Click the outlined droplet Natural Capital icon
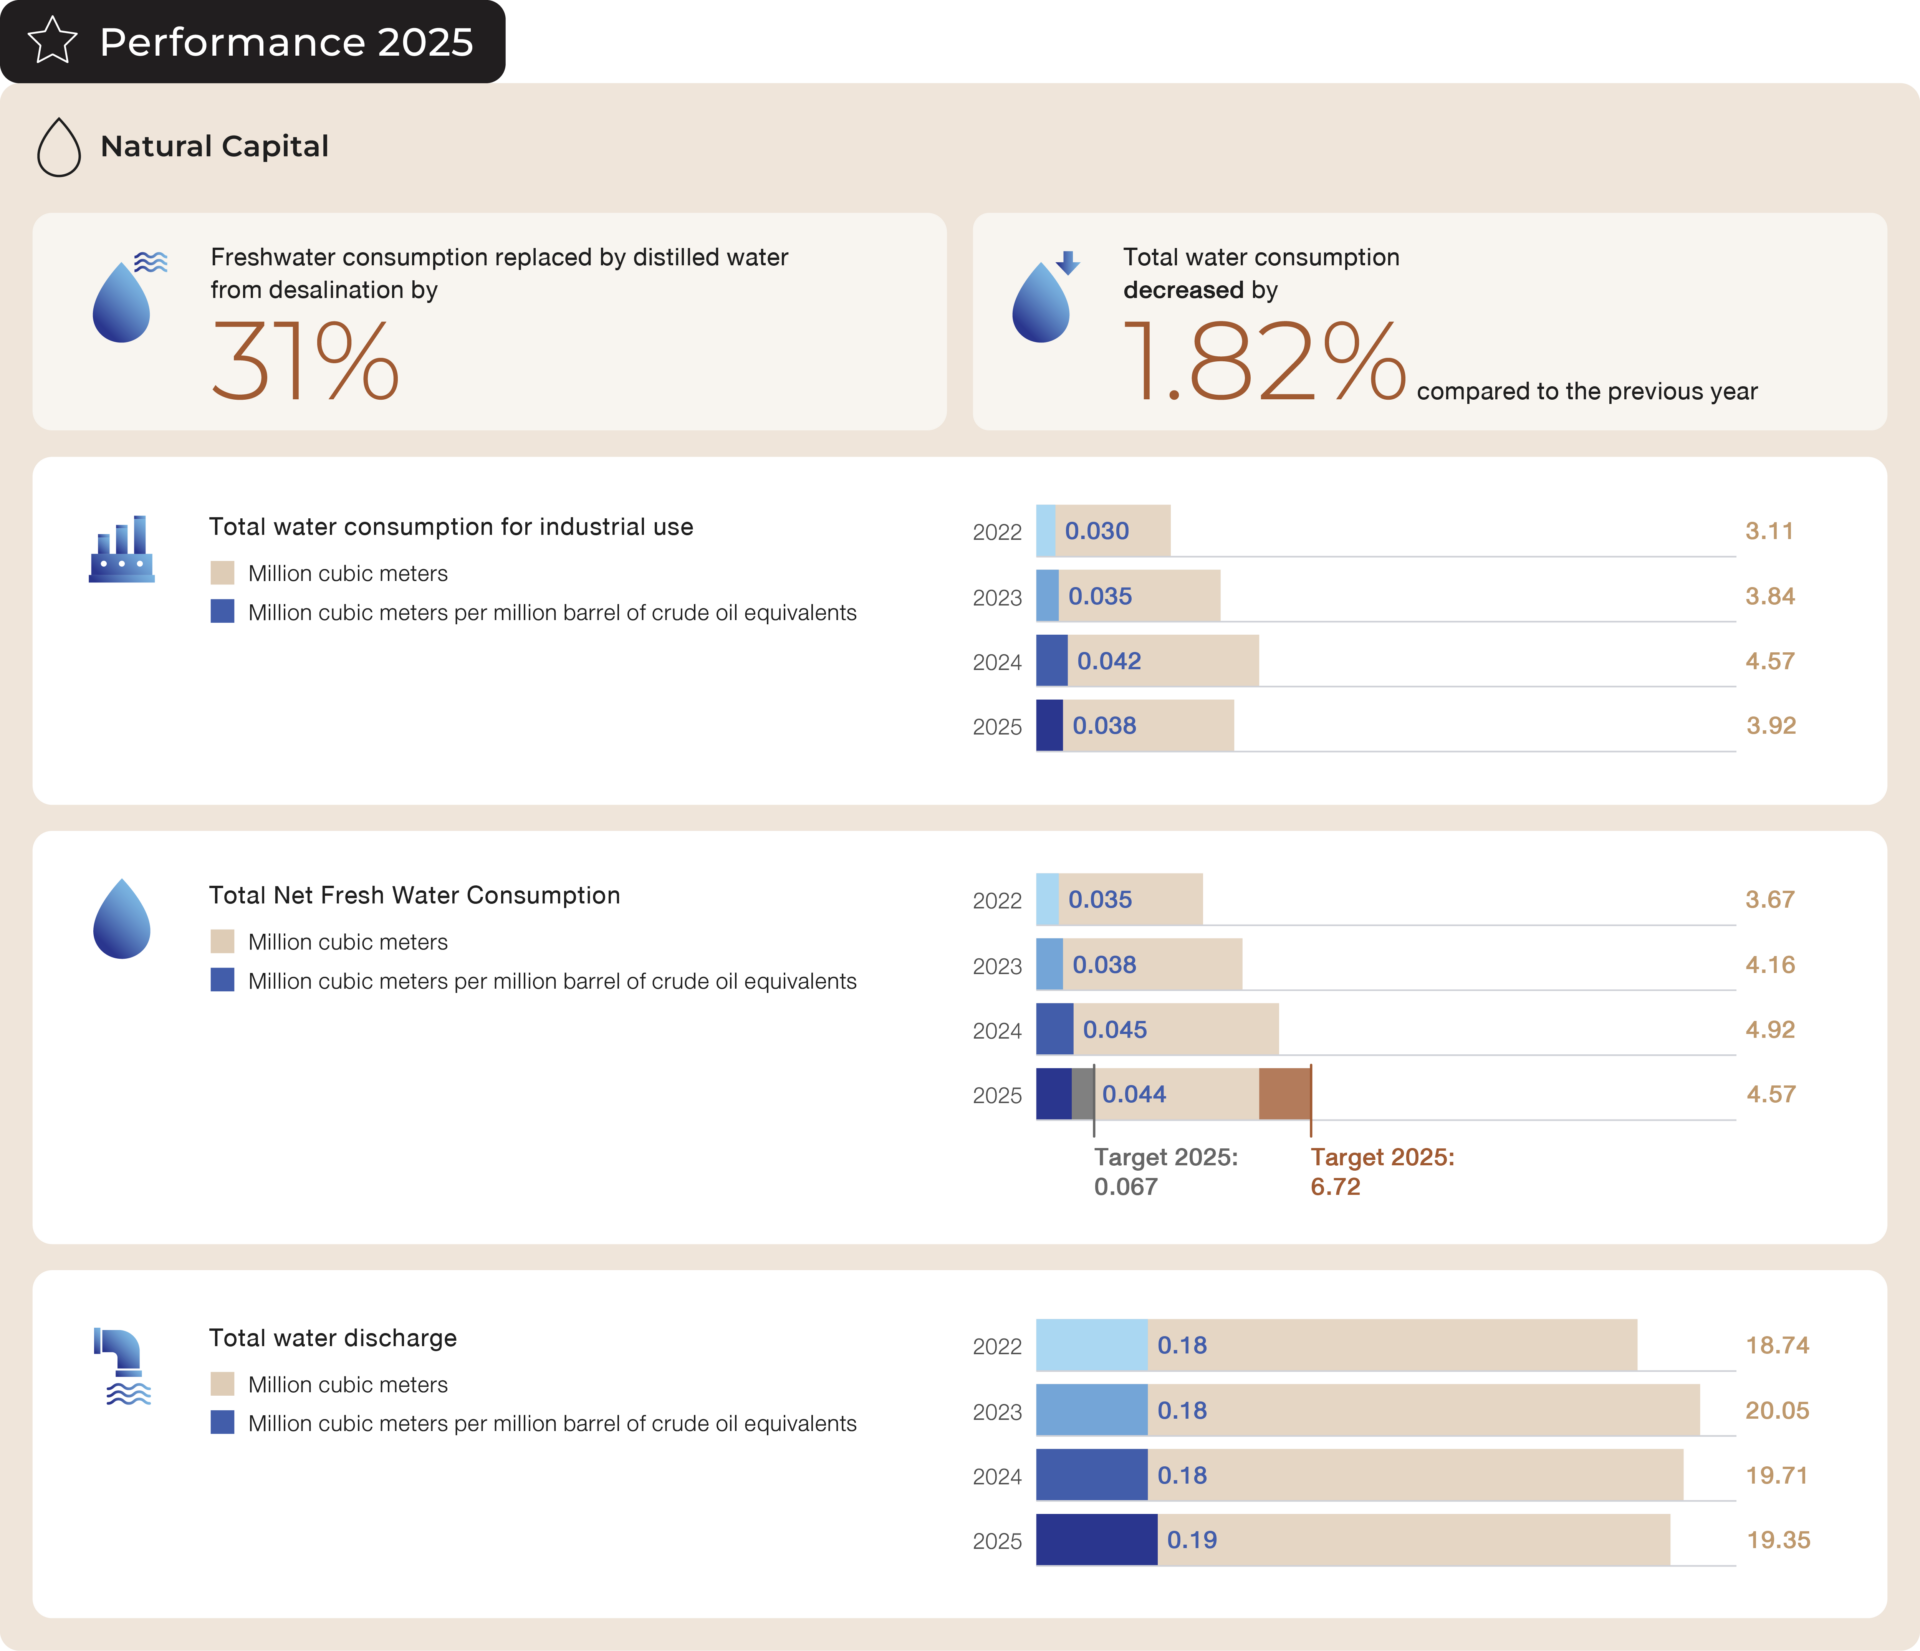This screenshot has width=1920, height=1651. click(59, 147)
